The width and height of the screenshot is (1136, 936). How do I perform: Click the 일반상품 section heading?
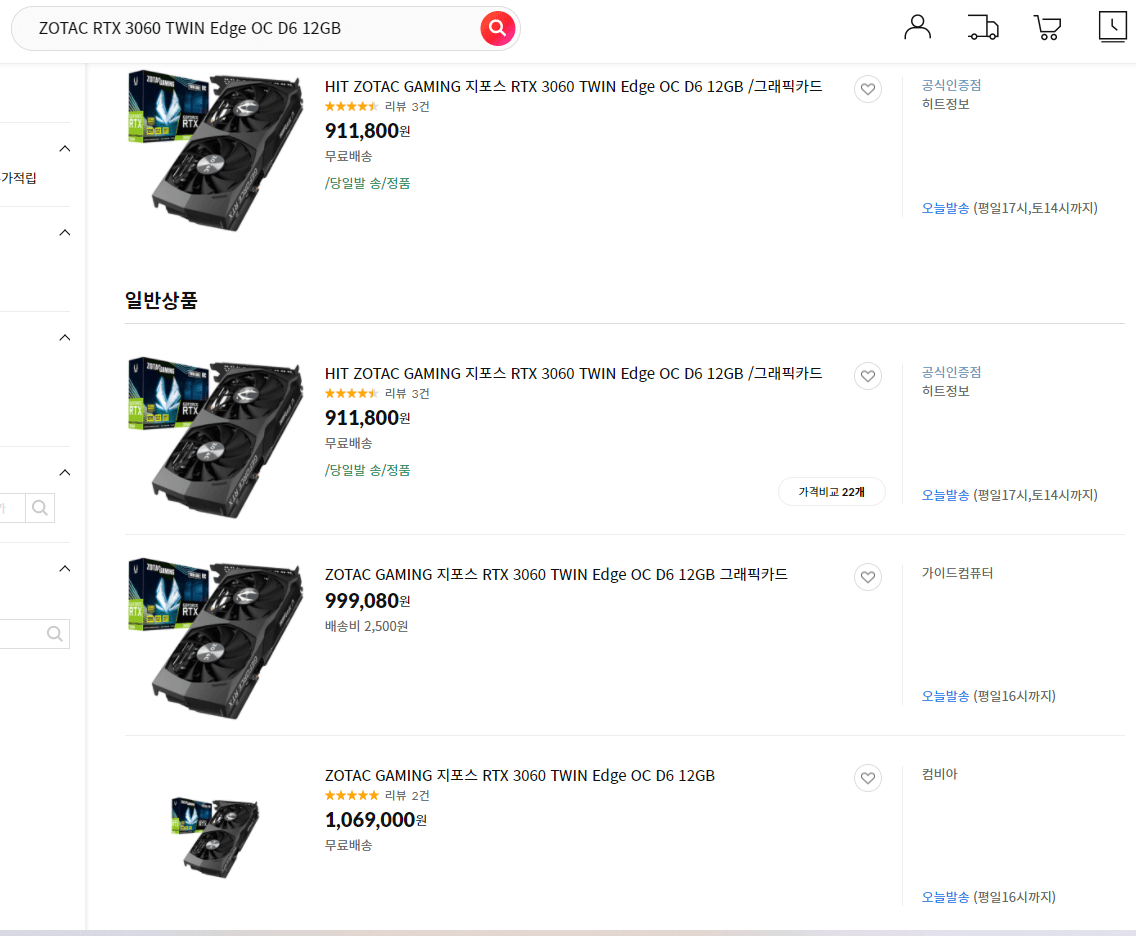[161, 300]
